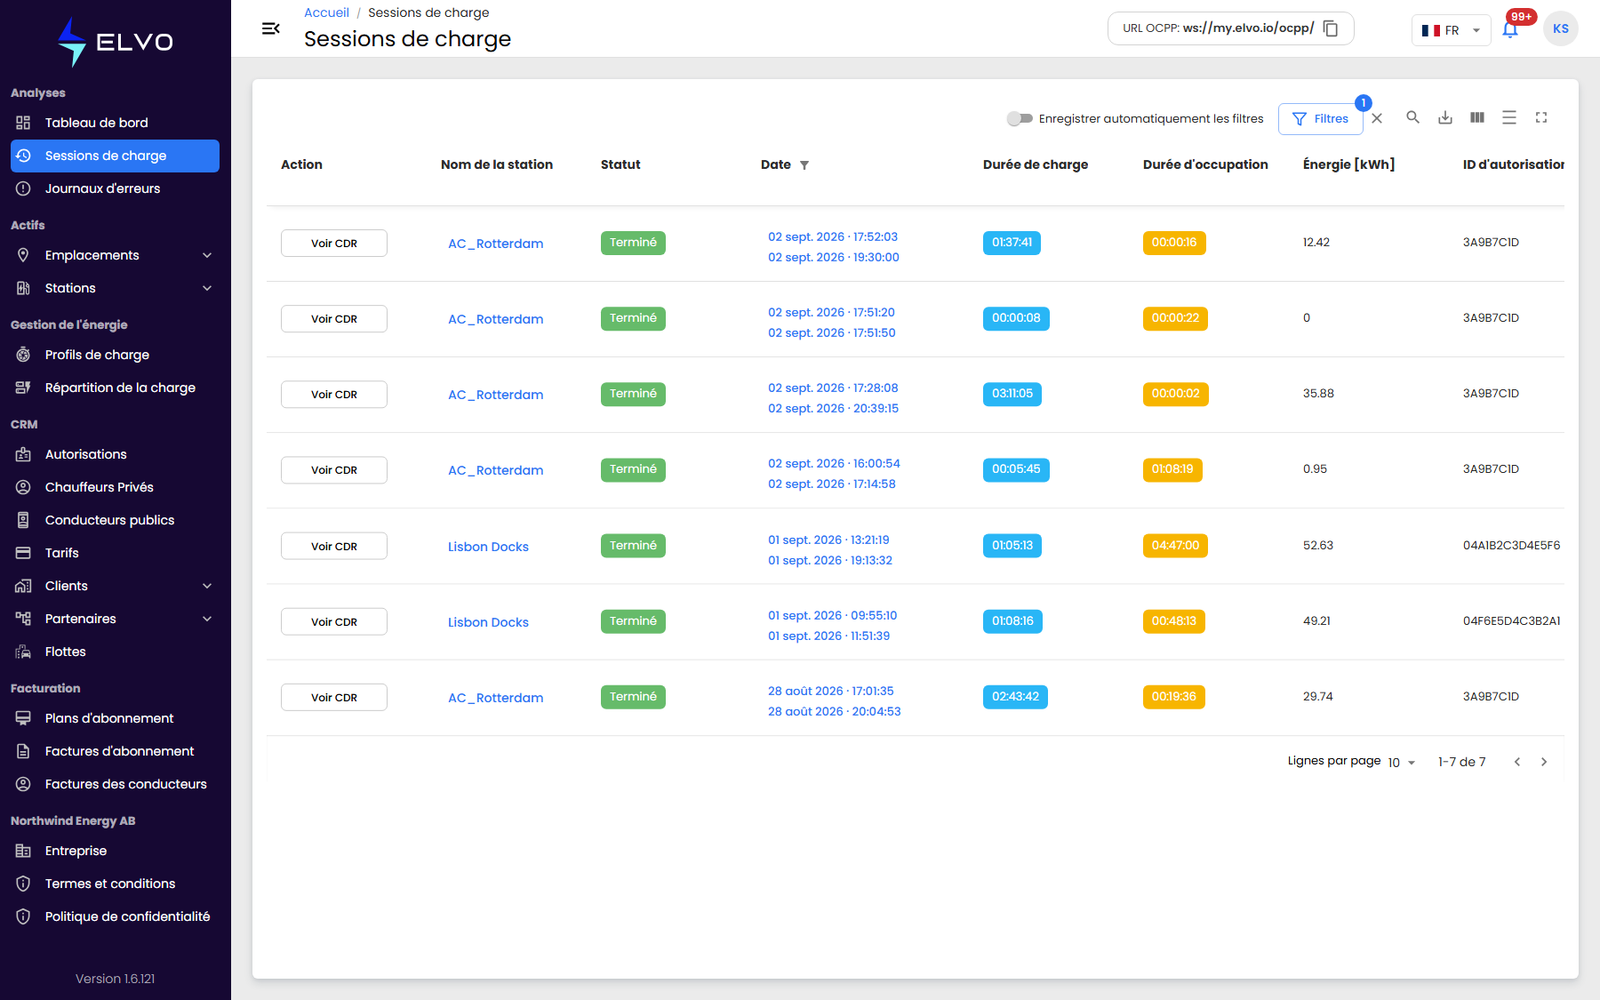View CDR for 02 sept. 17:52:03 session
This screenshot has width=1600, height=1000.
point(334,243)
